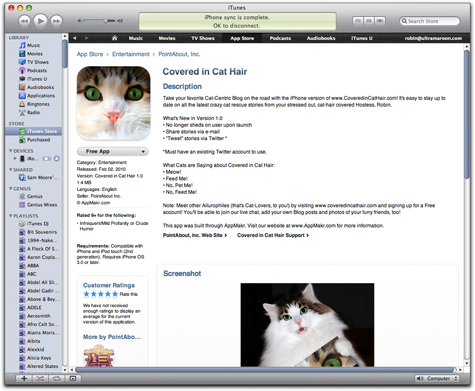Collapse the Genius section triangle
This screenshot has height=391, width=475.
[x=11, y=188]
